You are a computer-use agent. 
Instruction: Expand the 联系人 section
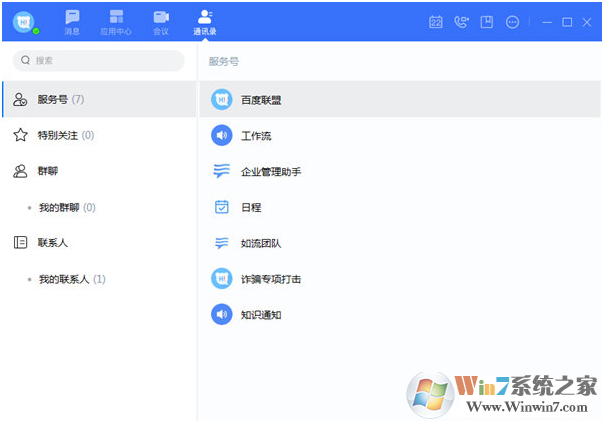coord(99,243)
